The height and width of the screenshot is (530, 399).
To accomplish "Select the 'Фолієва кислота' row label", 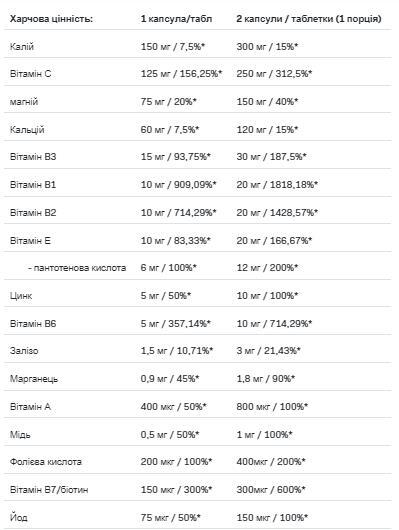I will pos(46,462).
